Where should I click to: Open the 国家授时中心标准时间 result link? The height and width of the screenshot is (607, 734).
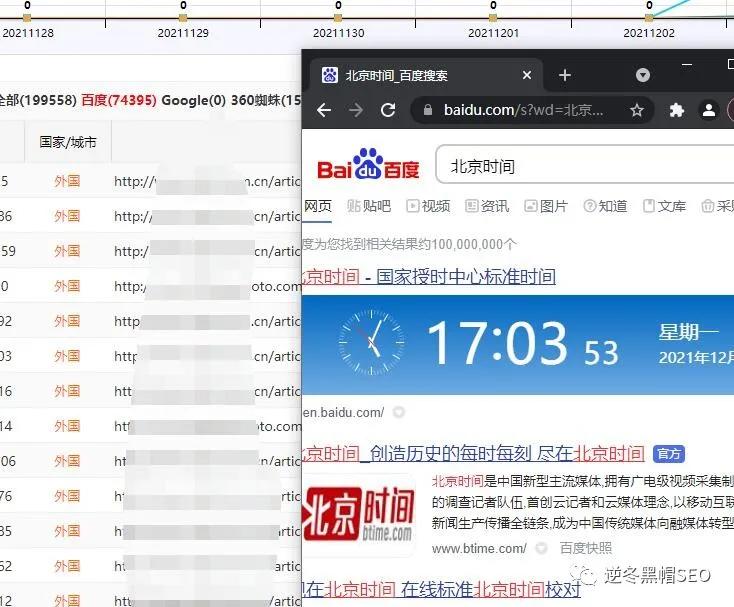pyautogui.click(x=466, y=277)
